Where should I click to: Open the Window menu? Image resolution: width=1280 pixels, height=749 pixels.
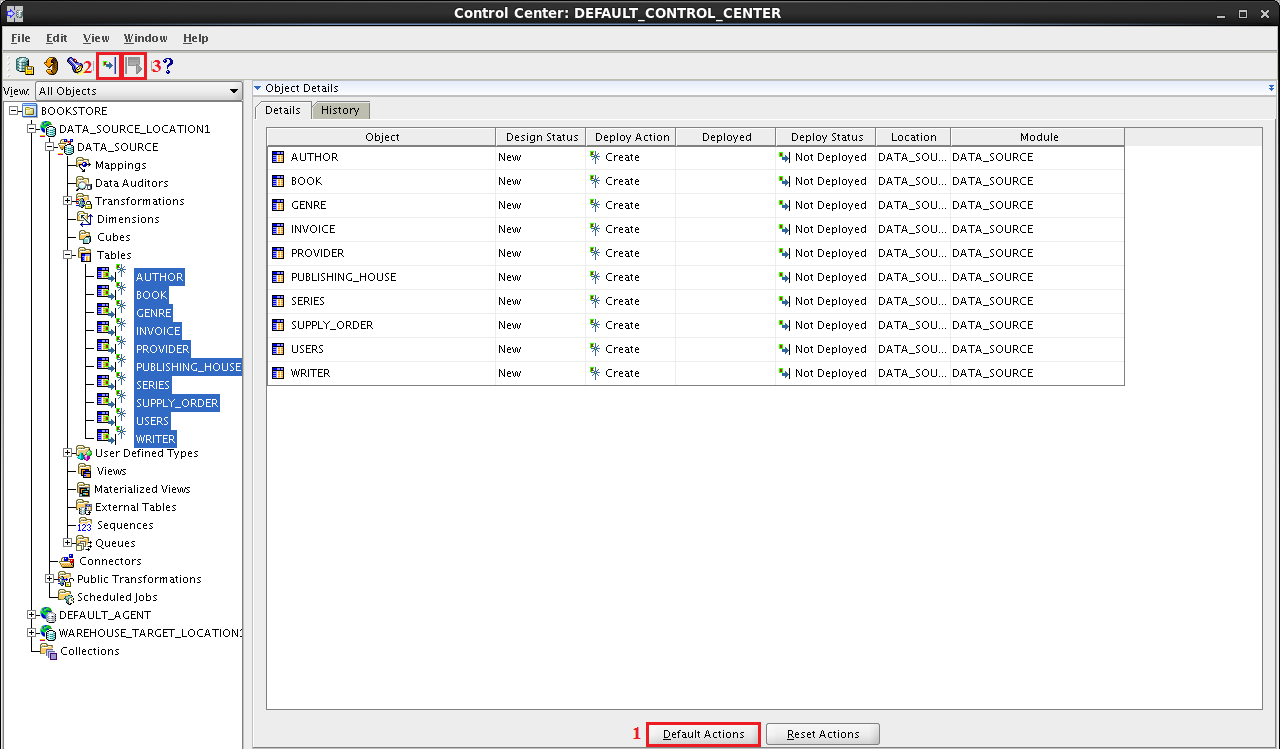(146, 38)
